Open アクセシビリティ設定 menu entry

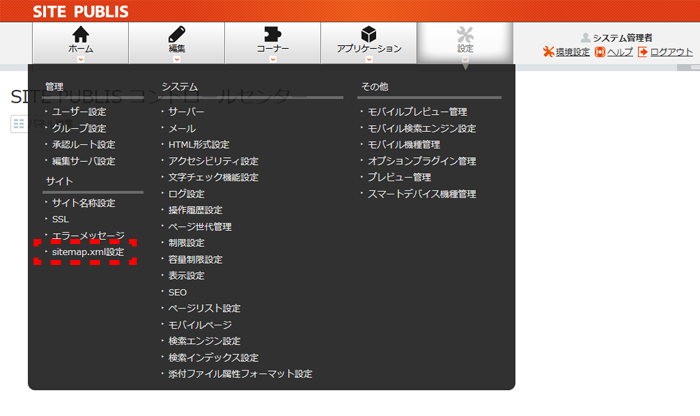(x=213, y=161)
